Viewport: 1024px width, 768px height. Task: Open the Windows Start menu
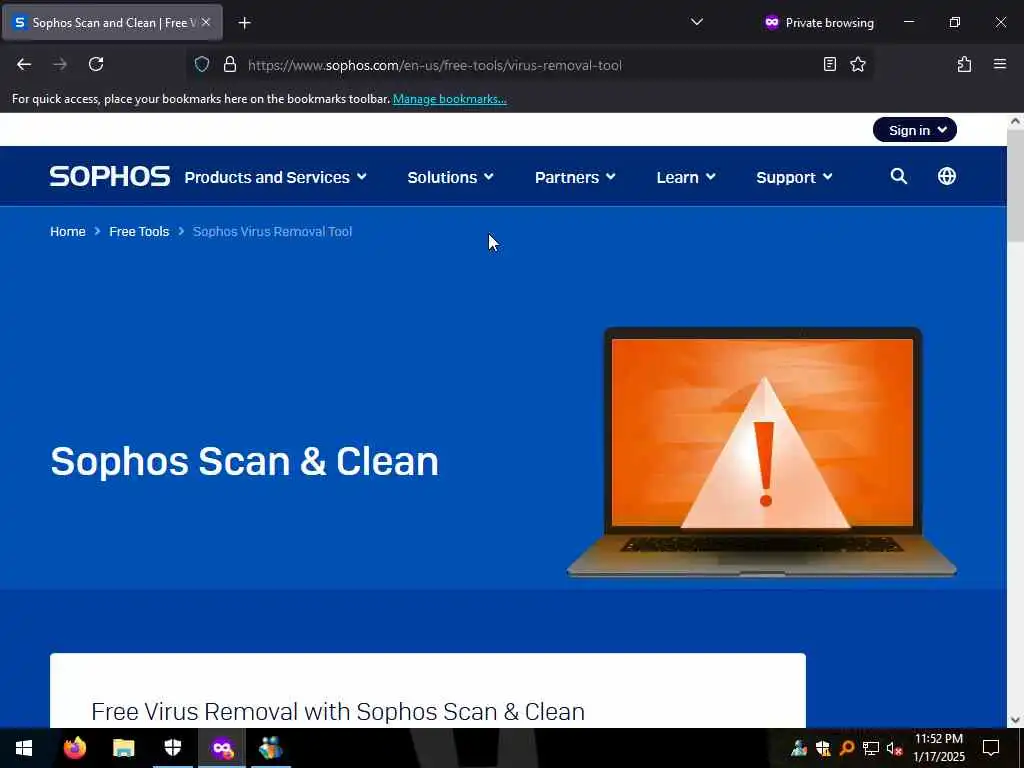(24, 748)
